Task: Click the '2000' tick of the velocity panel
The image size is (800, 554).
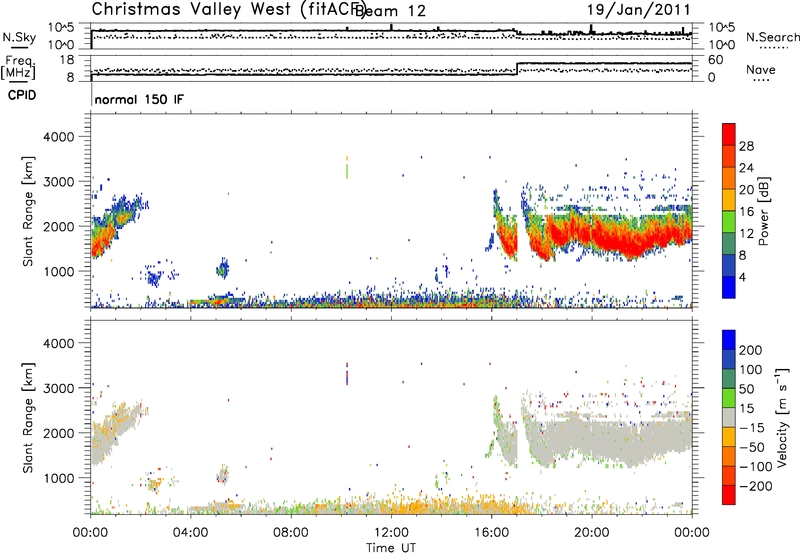Action: point(59,433)
